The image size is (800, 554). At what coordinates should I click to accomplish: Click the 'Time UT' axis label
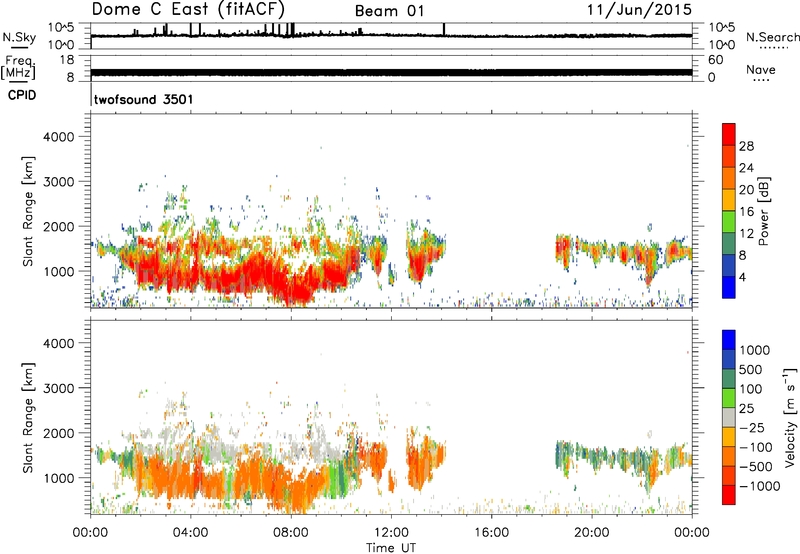(391, 548)
